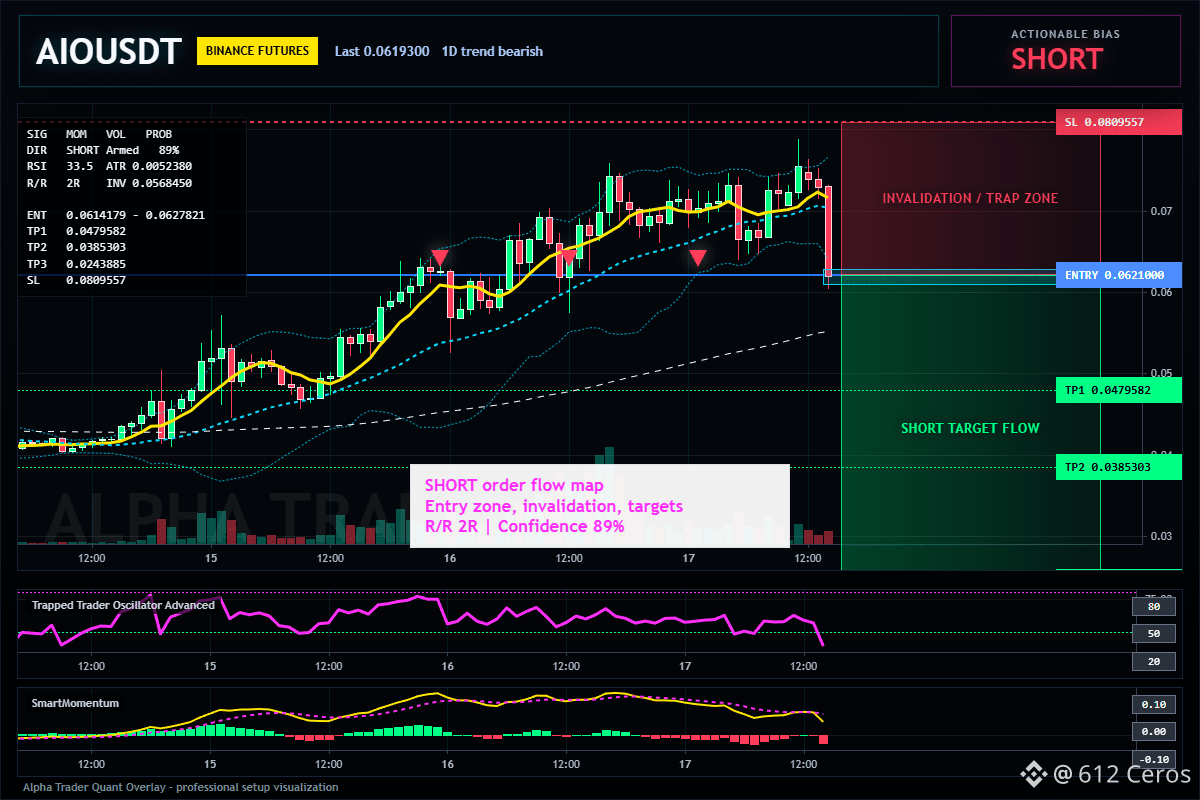This screenshot has height=800, width=1200.
Task: Click the 'SHORT order flow map' note text
Action: click(514, 486)
